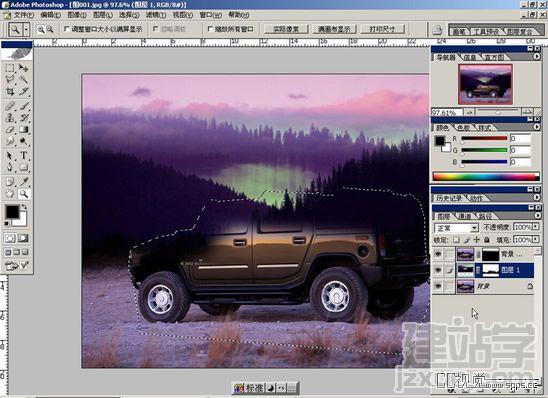Click the foreground black color swatch in toolbox
This screenshot has height=398, width=548.
coord(12,212)
